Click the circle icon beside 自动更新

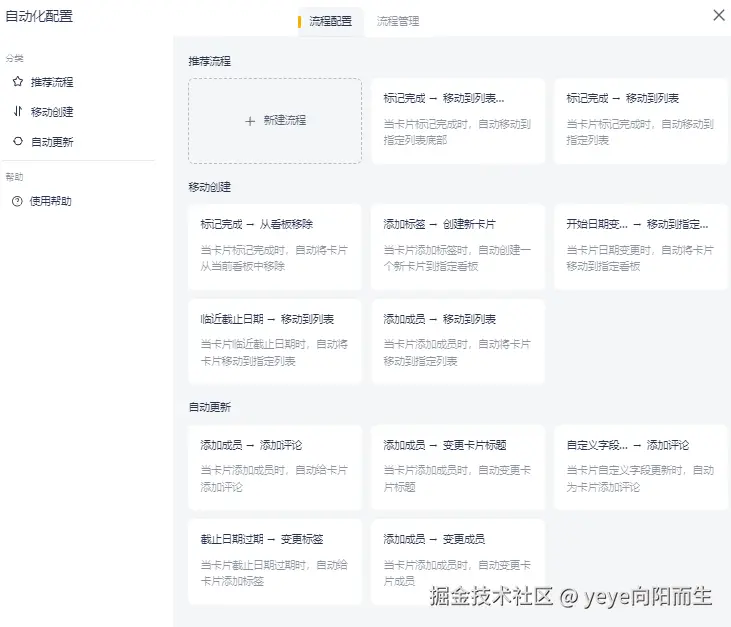pyautogui.click(x=18, y=141)
